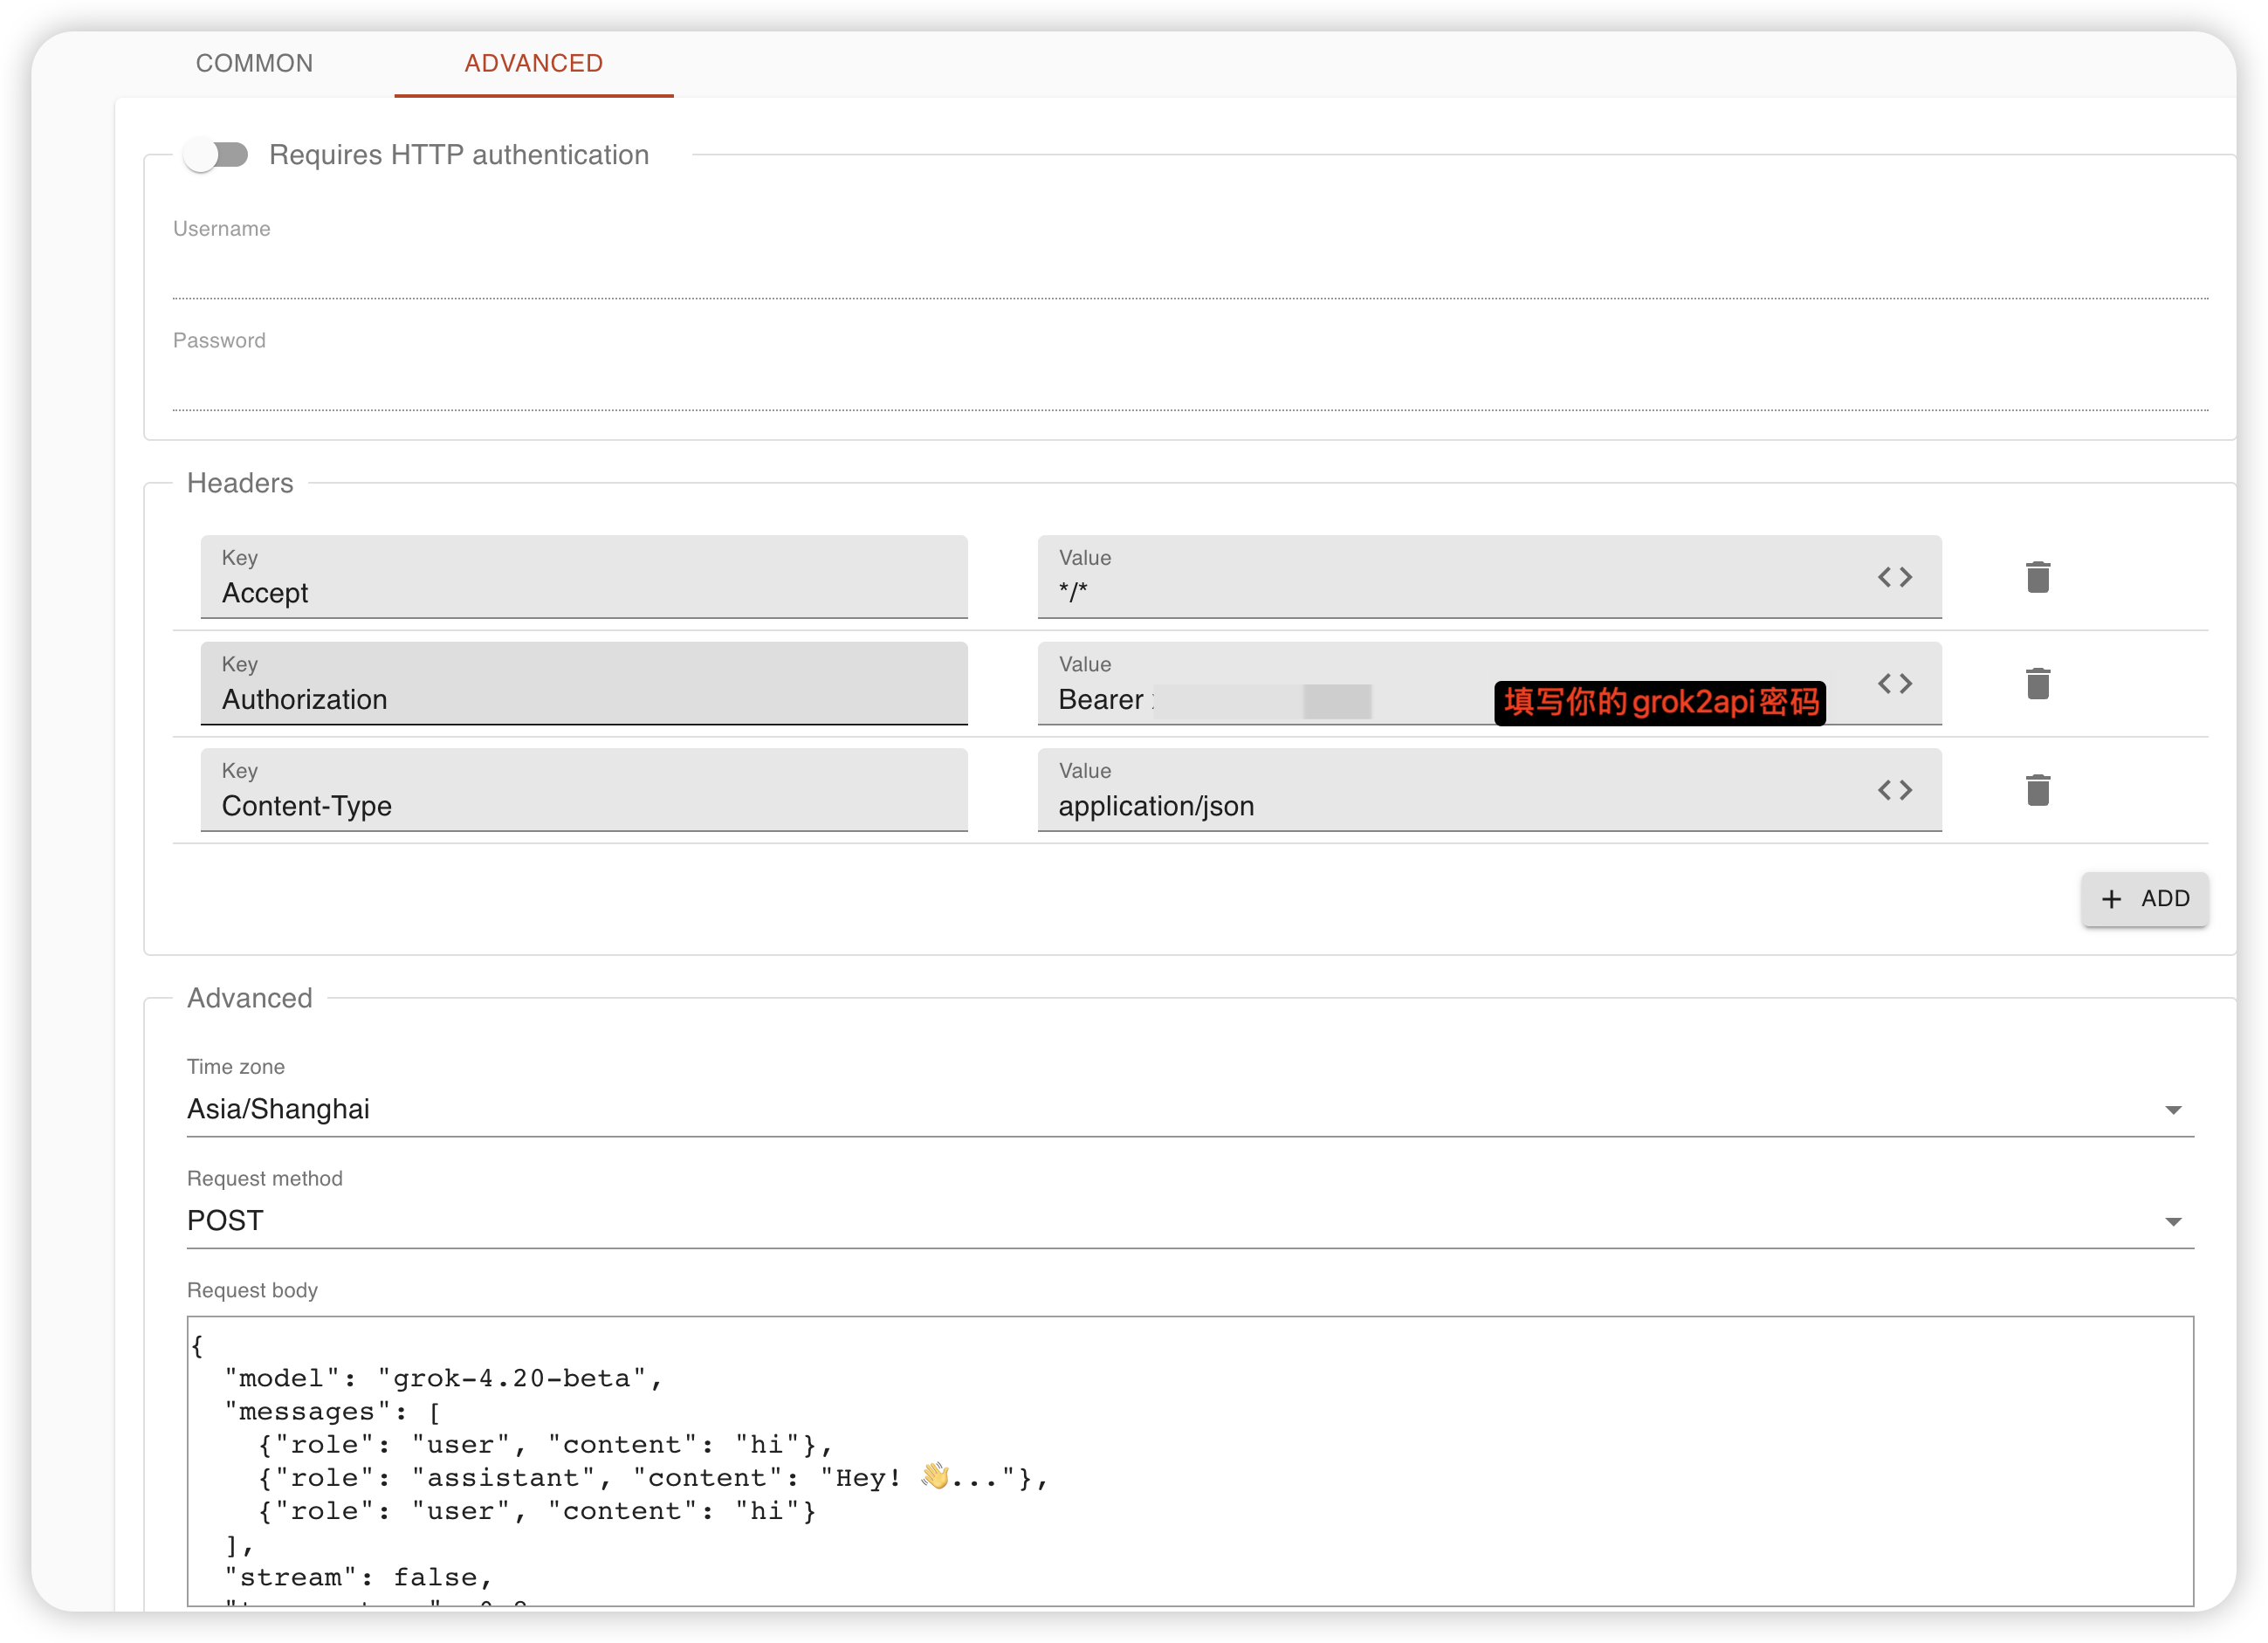Edit the Accept key field
Image resolution: width=2268 pixels, height=1643 pixels.
(584, 577)
